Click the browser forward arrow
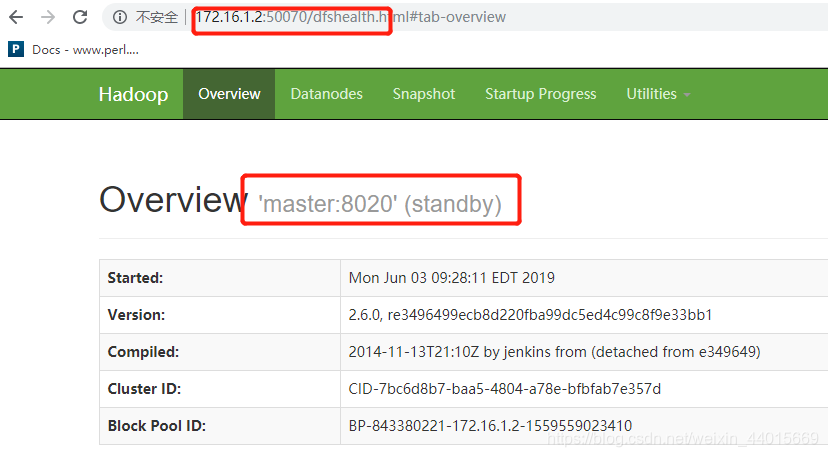The height and width of the screenshot is (457, 828). tap(48, 17)
